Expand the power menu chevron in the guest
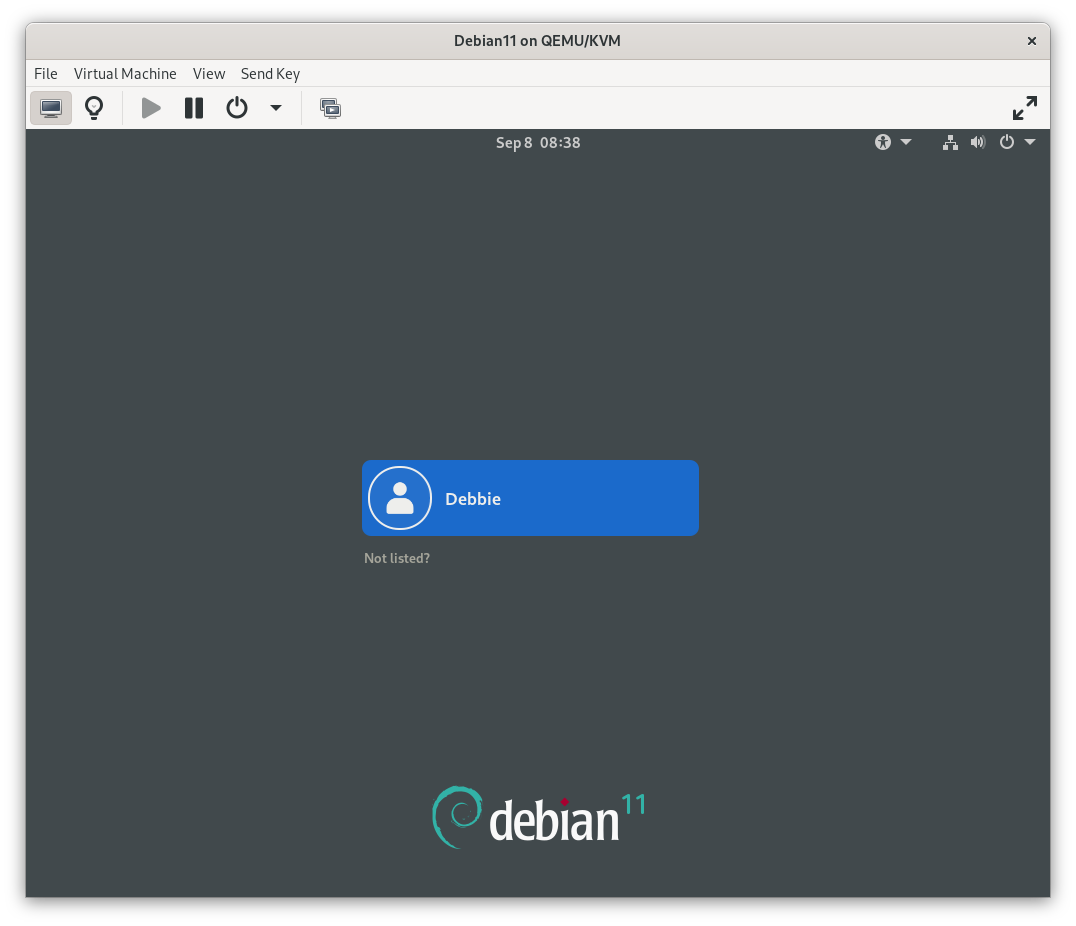The width and height of the screenshot is (1076, 926). 1029,142
